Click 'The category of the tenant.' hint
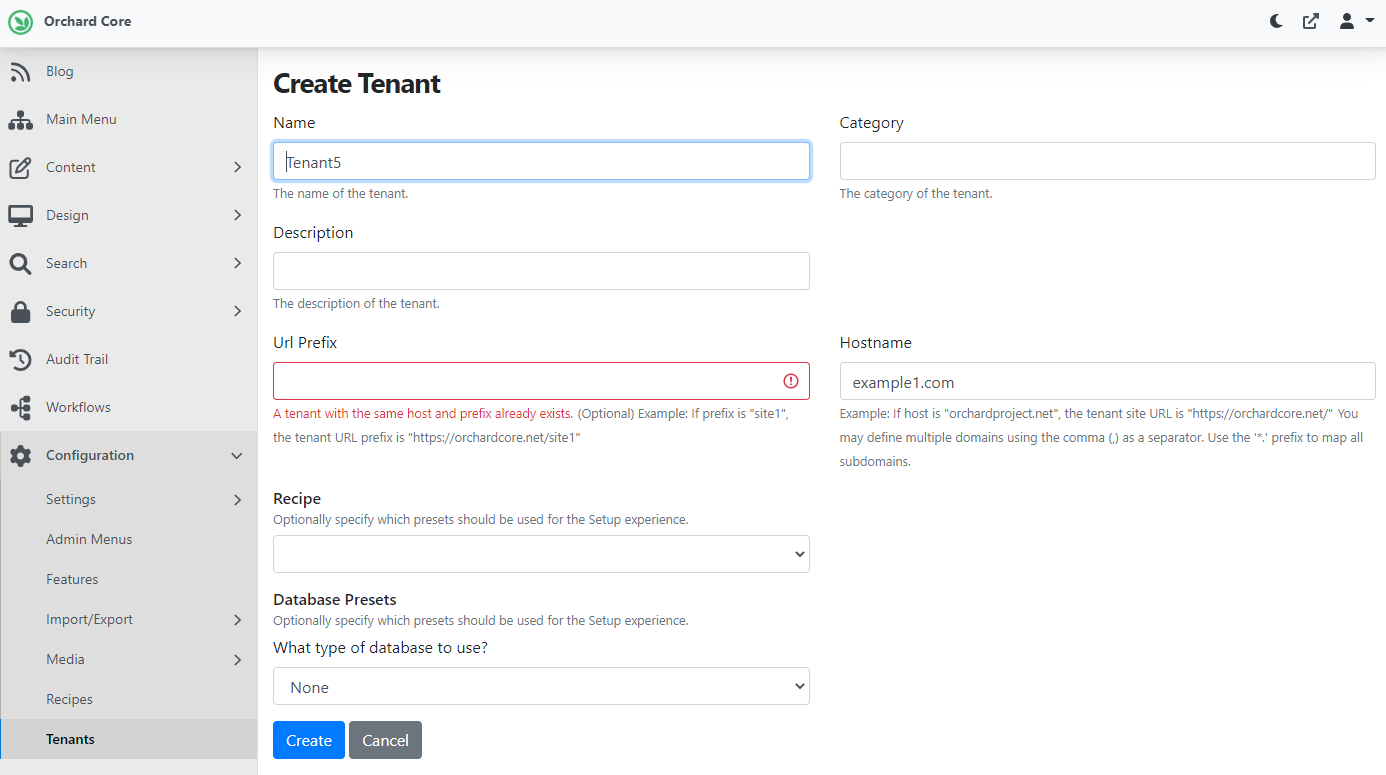The width and height of the screenshot is (1386, 775). click(x=916, y=194)
